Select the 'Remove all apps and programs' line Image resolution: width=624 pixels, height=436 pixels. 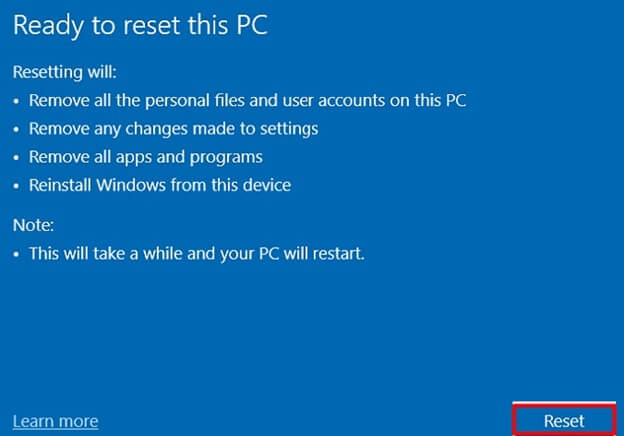coord(146,157)
